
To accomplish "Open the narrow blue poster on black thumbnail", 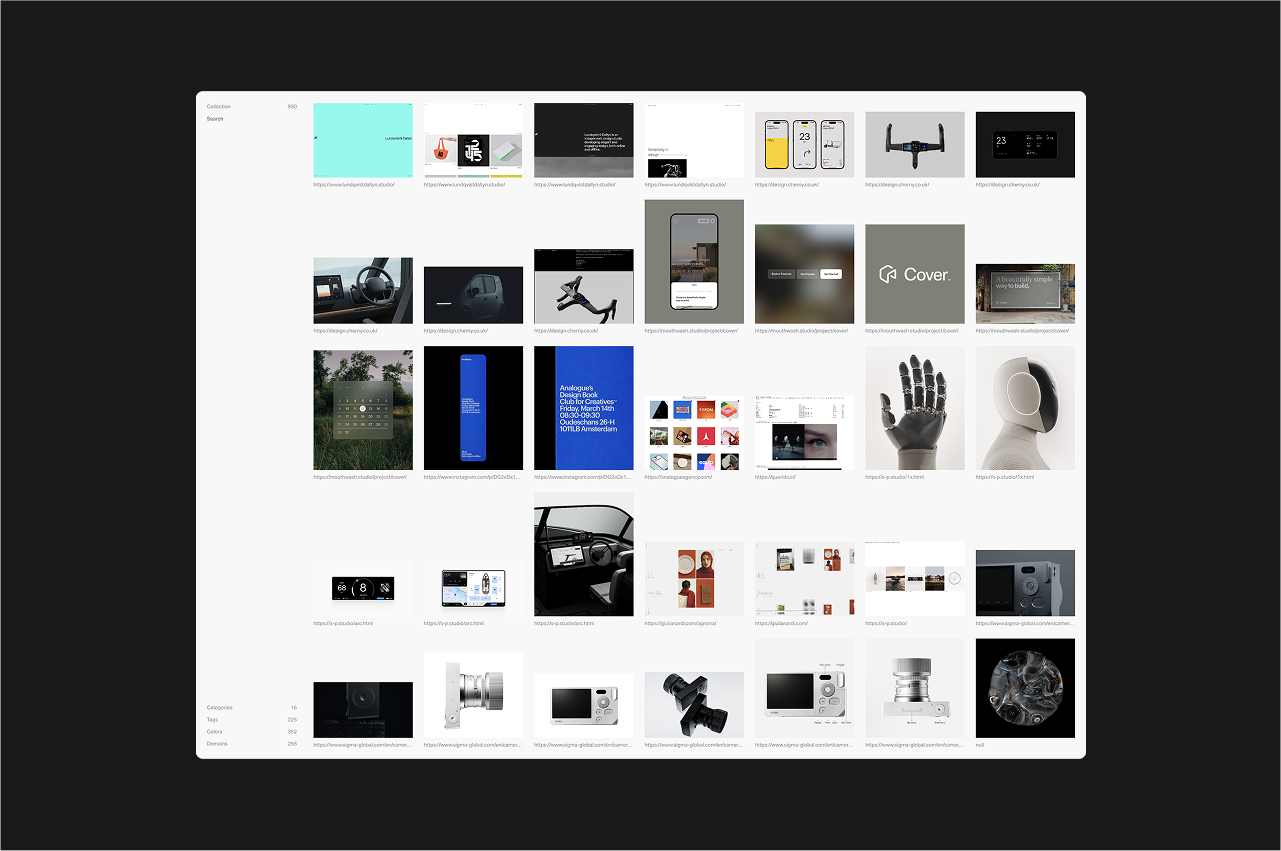I will (473, 408).
